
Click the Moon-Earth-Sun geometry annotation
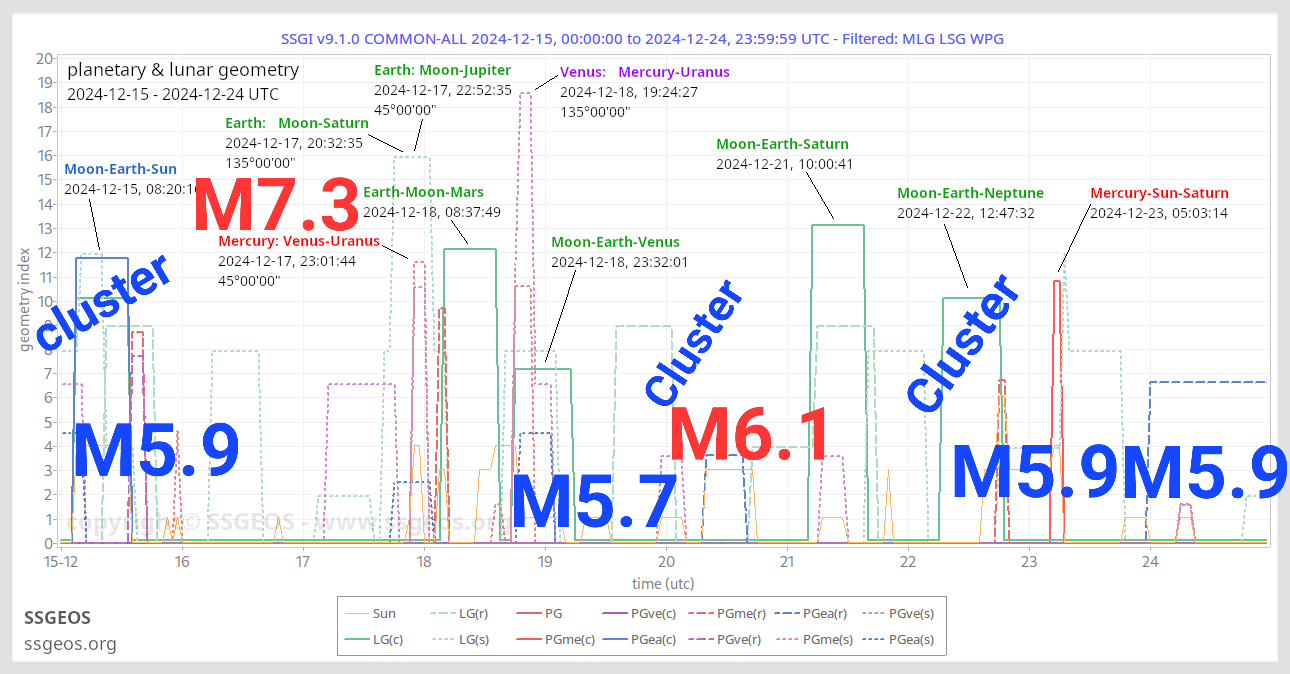coord(121,168)
